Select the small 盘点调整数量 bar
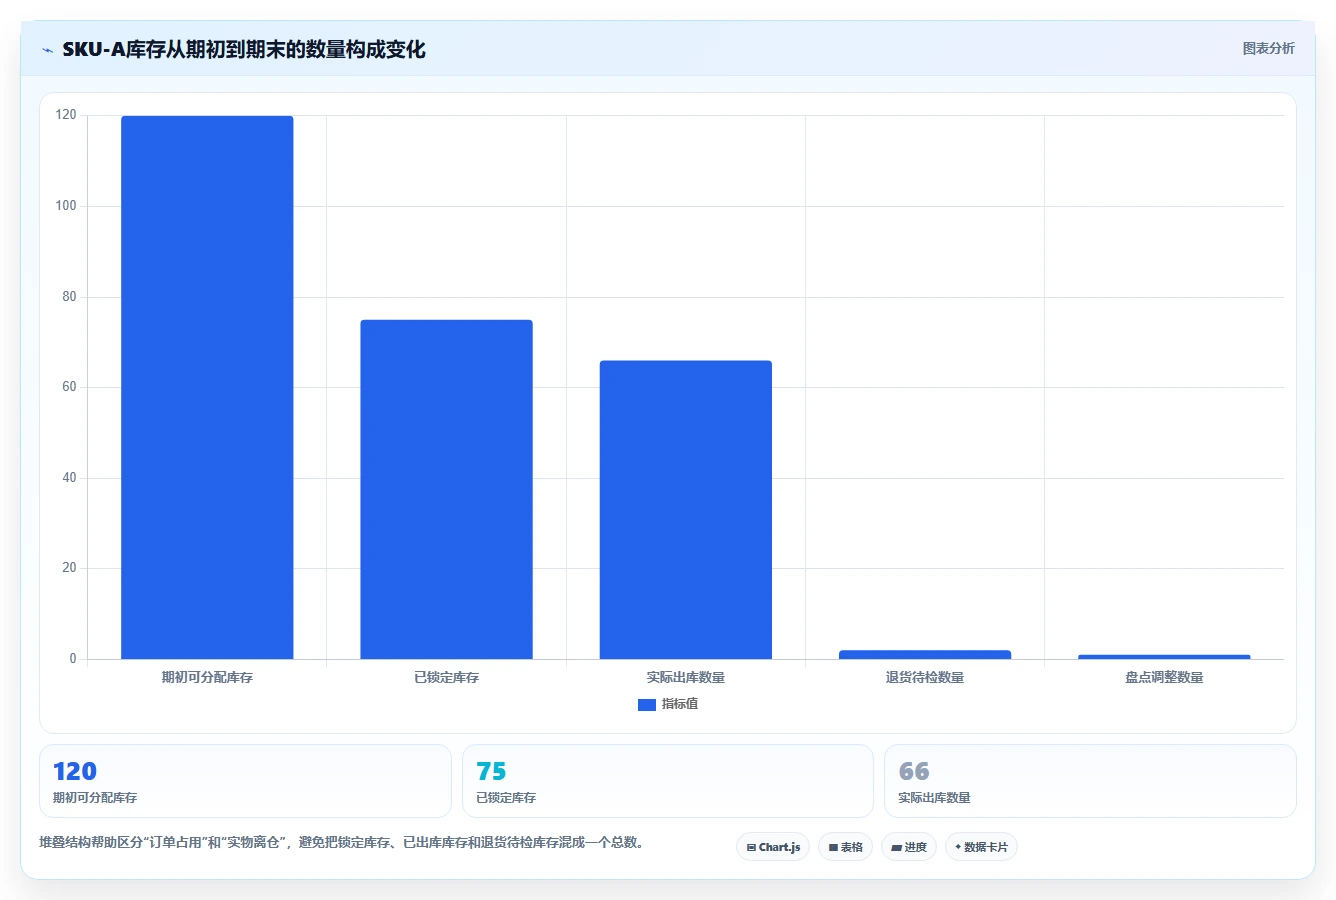Viewport: 1336px width, 900px height. pos(1164,657)
